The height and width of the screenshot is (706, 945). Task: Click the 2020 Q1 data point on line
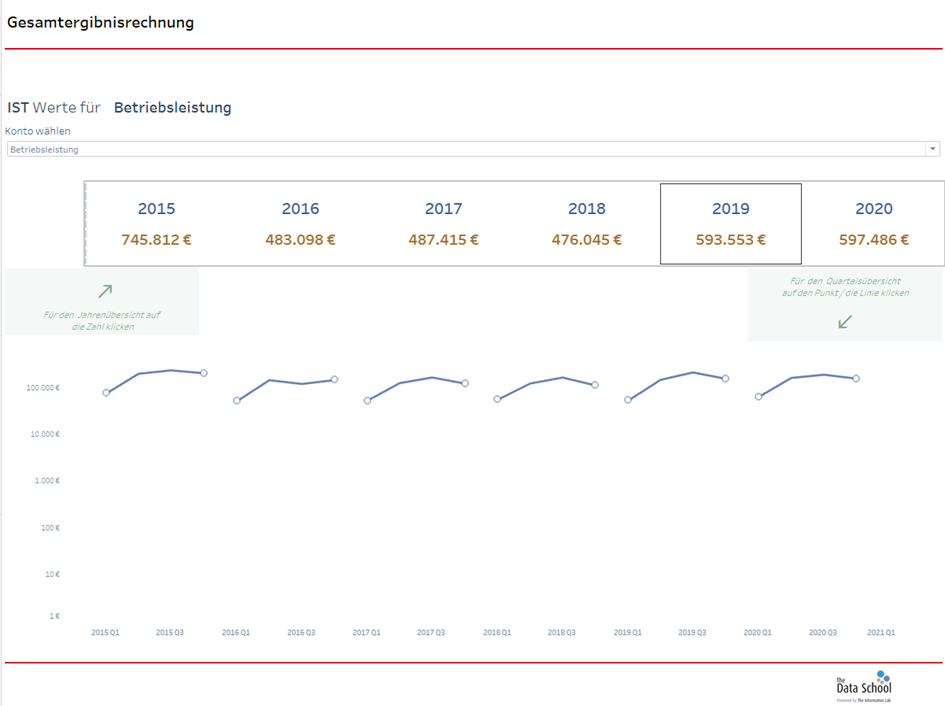tap(759, 397)
